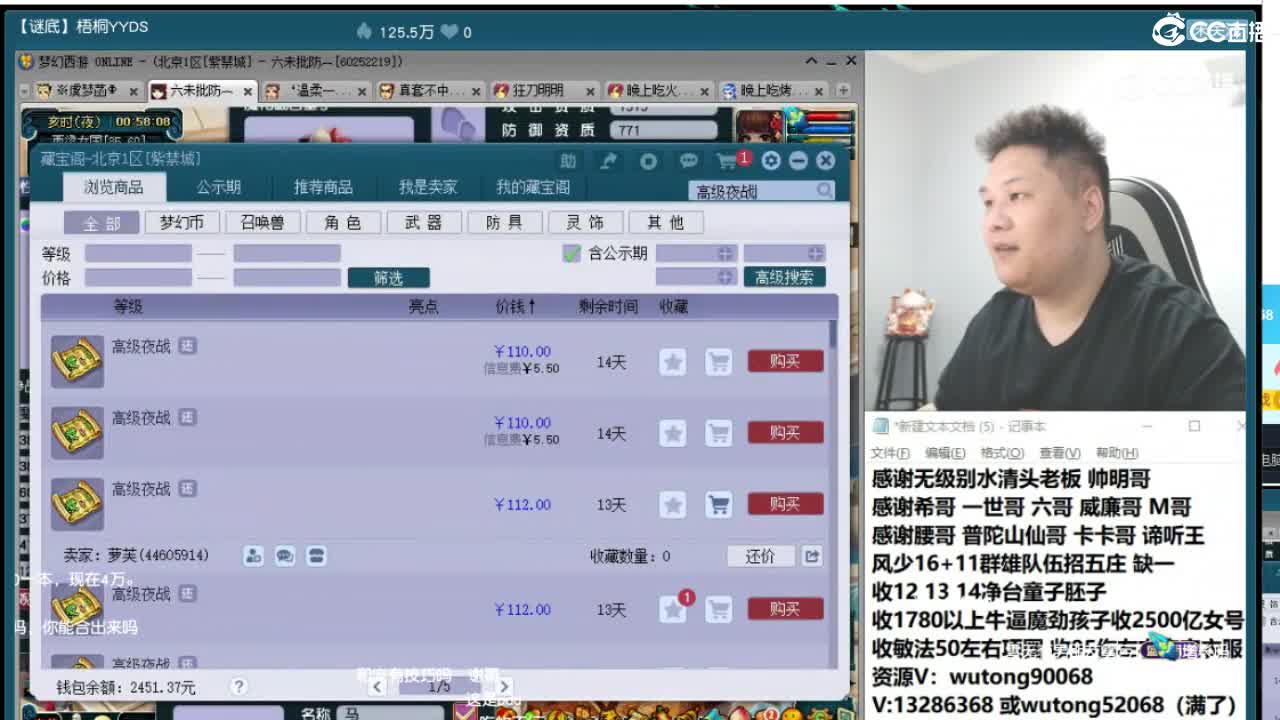Select 灵饰 category filter
The image size is (1280, 720).
click(x=585, y=222)
